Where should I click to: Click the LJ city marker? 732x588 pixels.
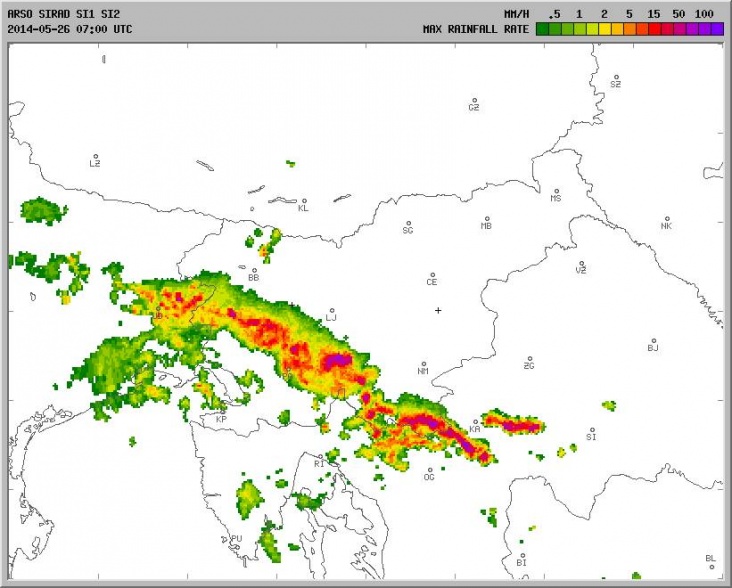(332, 311)
